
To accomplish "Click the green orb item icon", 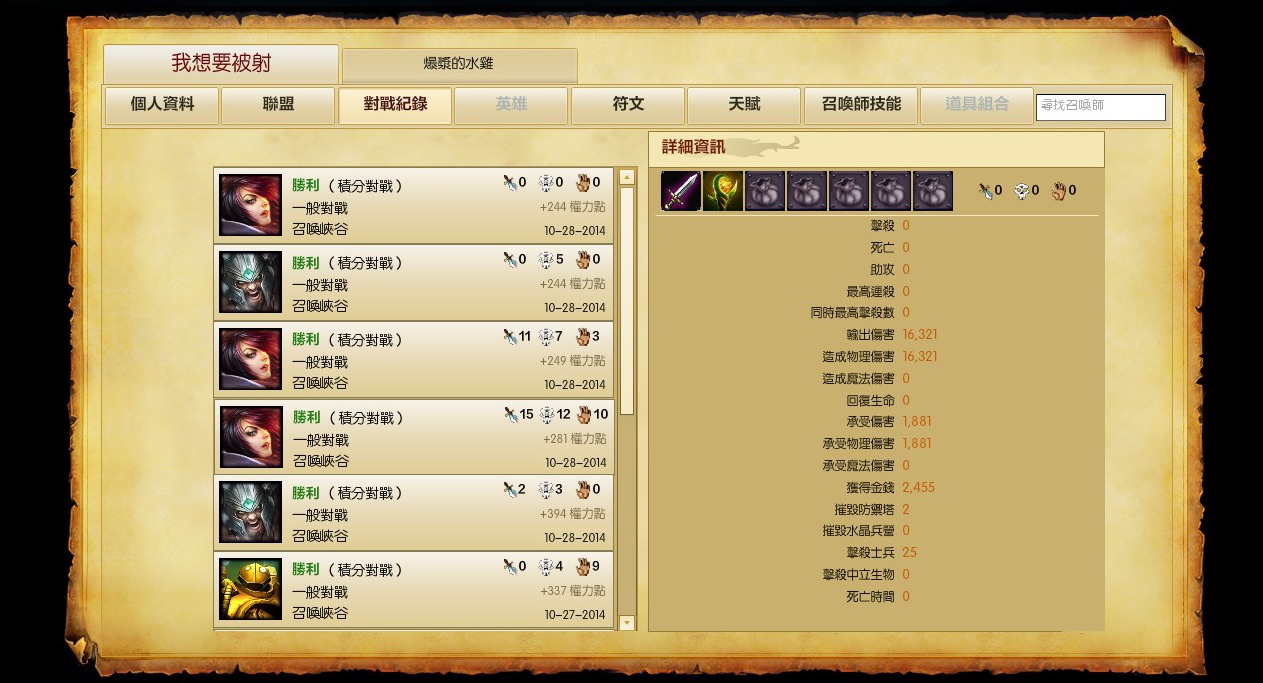I will (x=723, y=191).
